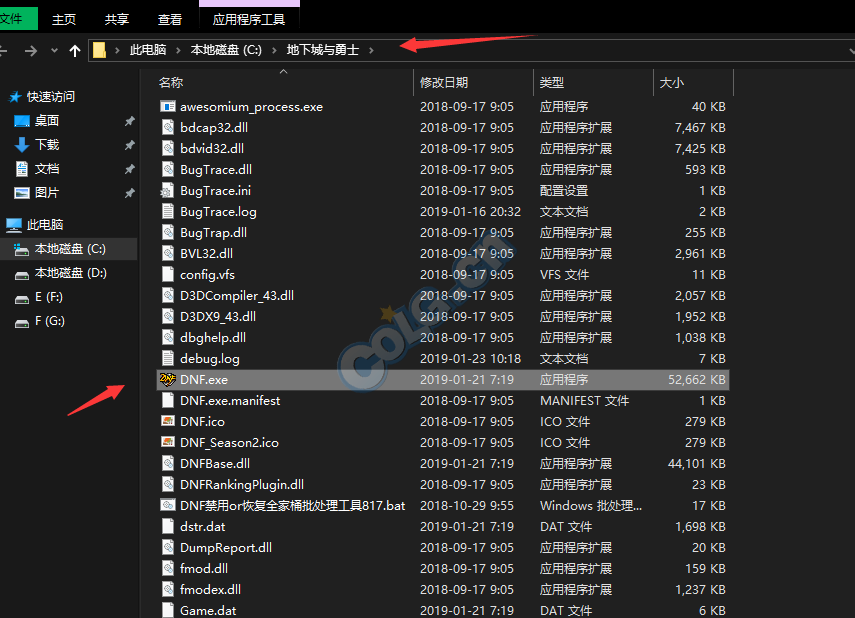Image resolution: width=855 pixels, height=618 pixels.
Task: Click the fmod.dll file icon
Action: (x=167, y=568)
